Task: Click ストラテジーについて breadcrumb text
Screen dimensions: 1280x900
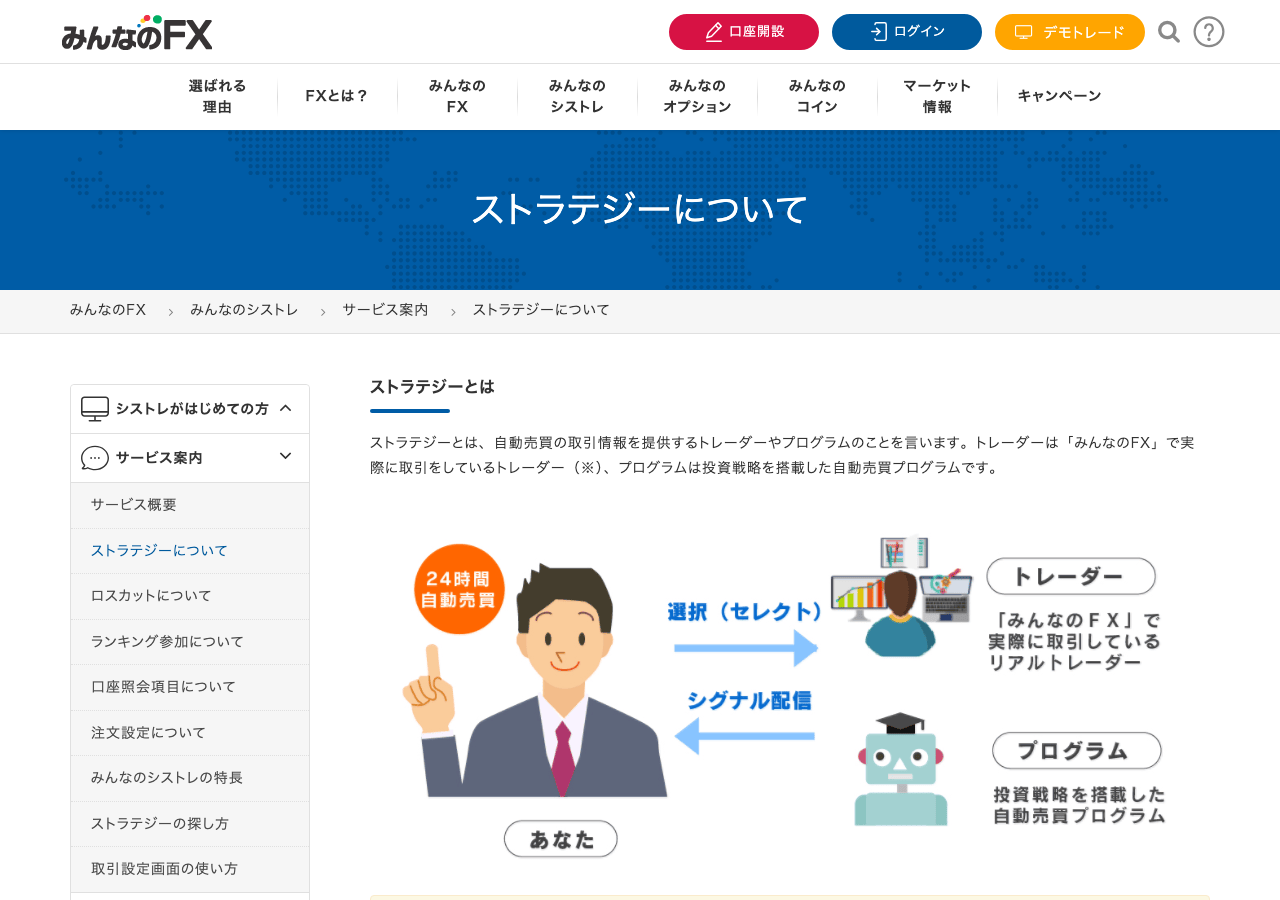Action: (x=541, y=310)
